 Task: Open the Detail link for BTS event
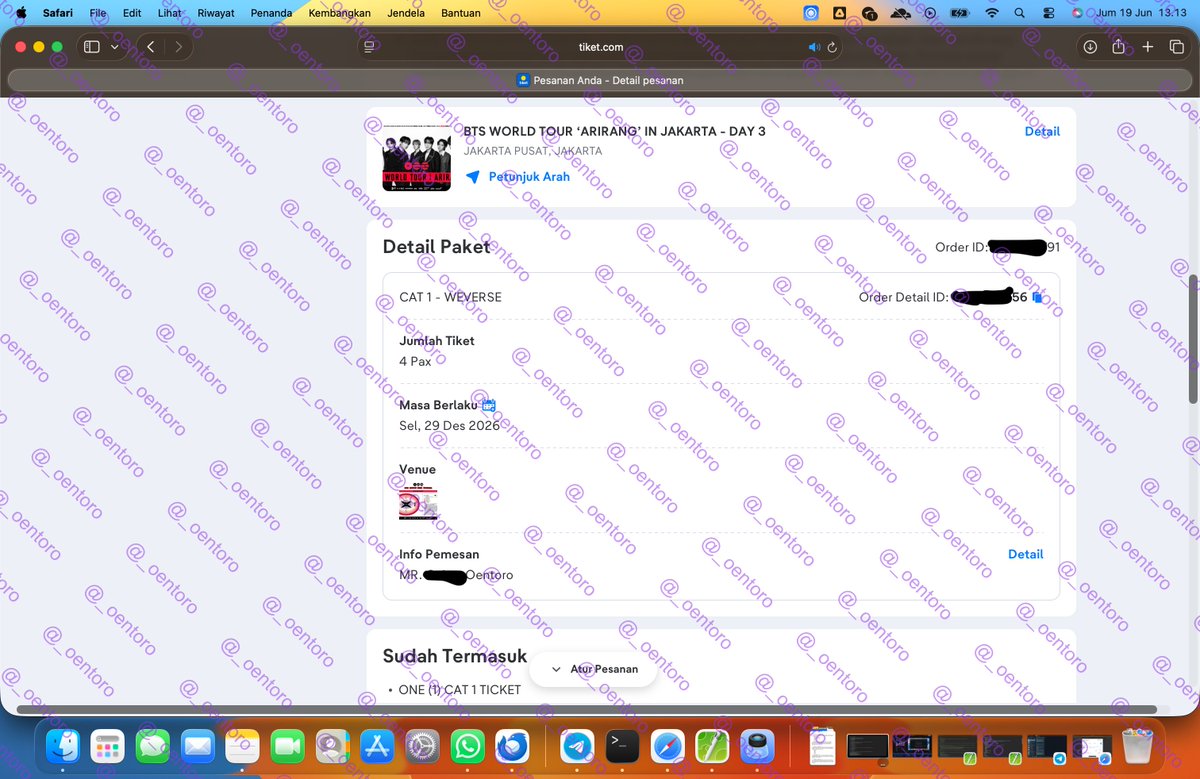click(1042, 131)
